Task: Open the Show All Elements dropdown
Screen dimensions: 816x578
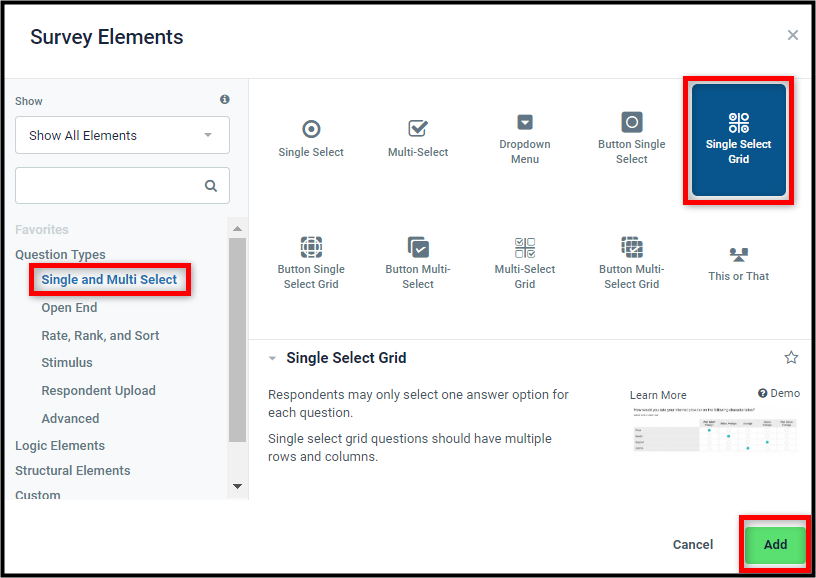Action: click(x=122, y=135)
